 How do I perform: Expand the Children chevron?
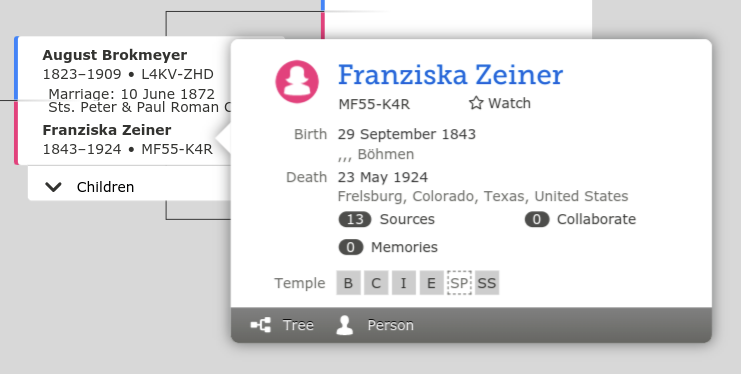[x=53, y=187]
